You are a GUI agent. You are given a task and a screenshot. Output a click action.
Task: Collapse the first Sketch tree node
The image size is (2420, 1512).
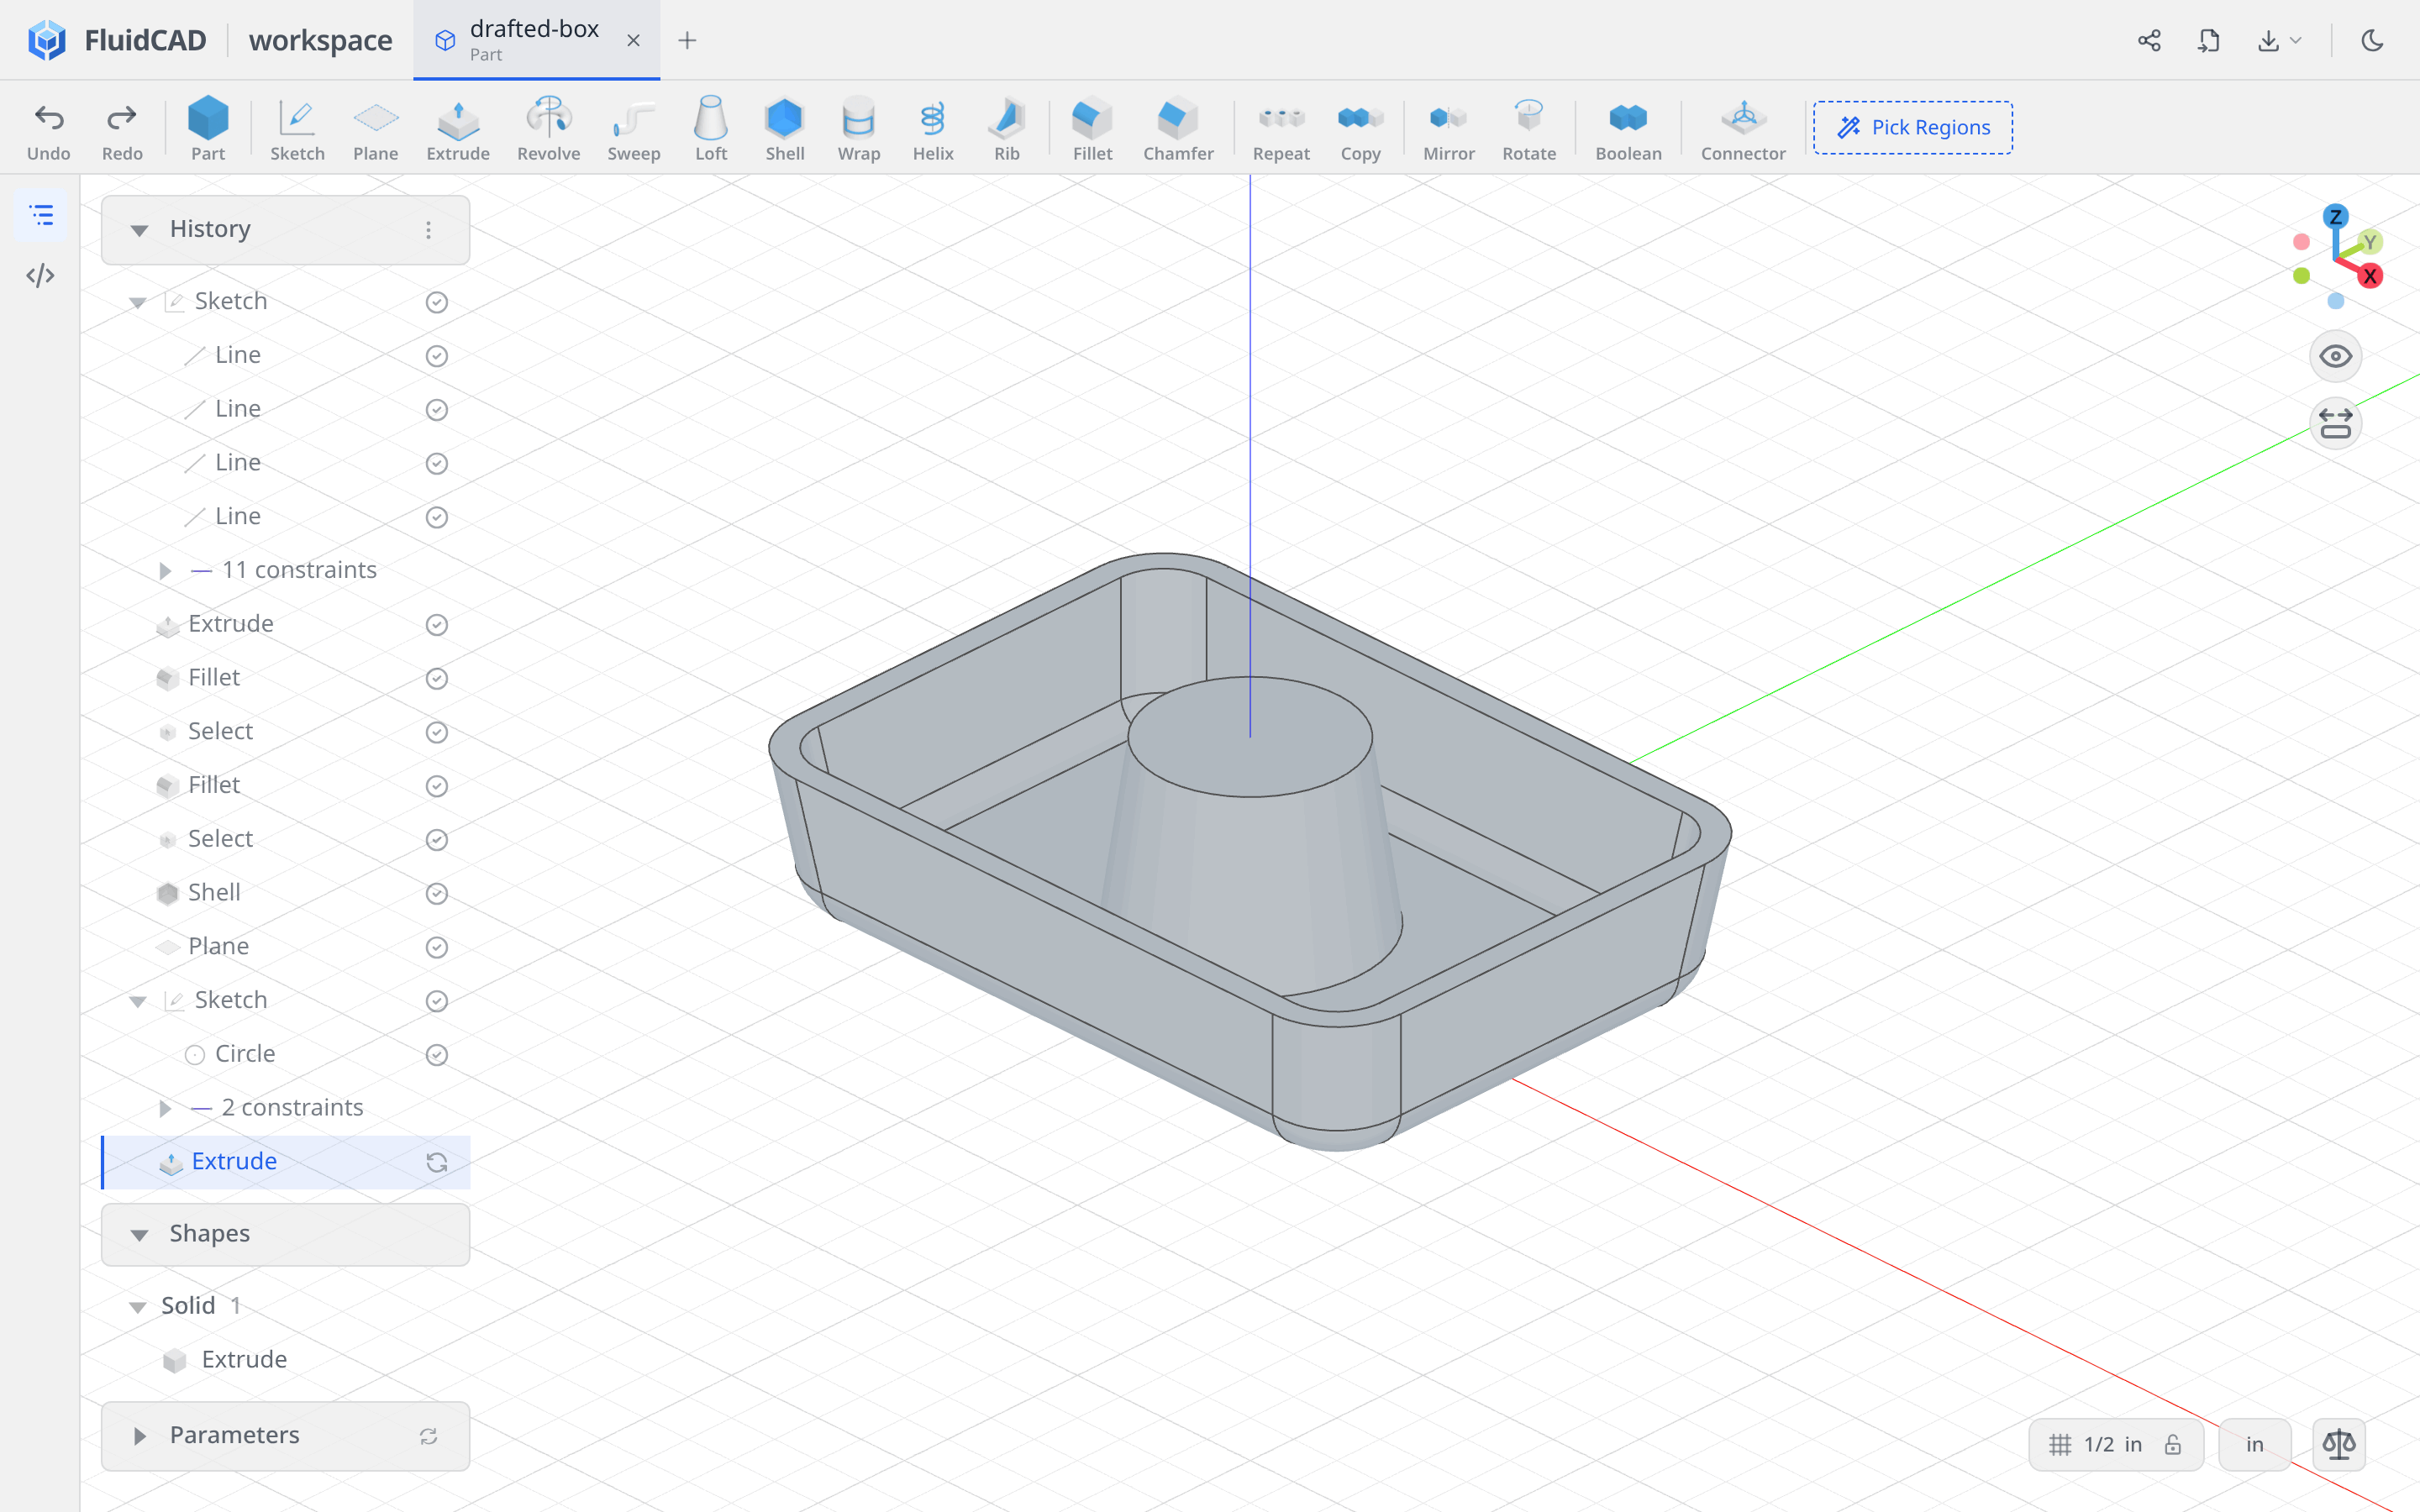pos(138,302)
